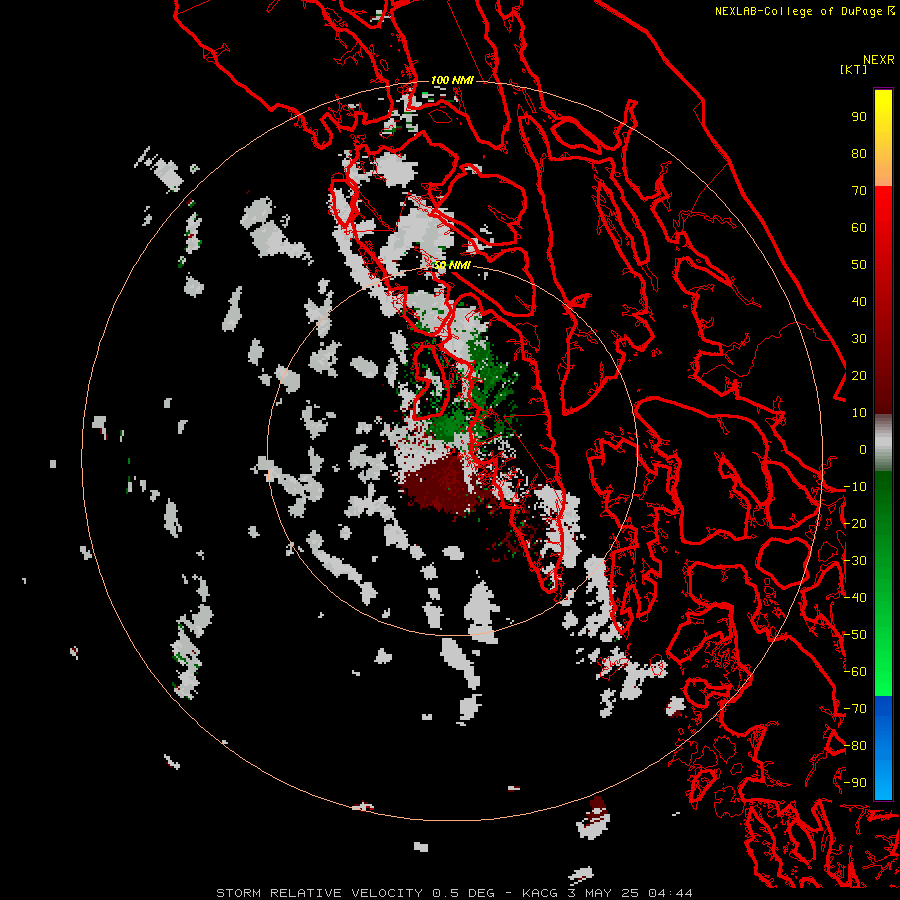Viewport: 900px width, 900px height.
Task: Click the 100 NMI range ring label
Action: (x=452, y=80)
